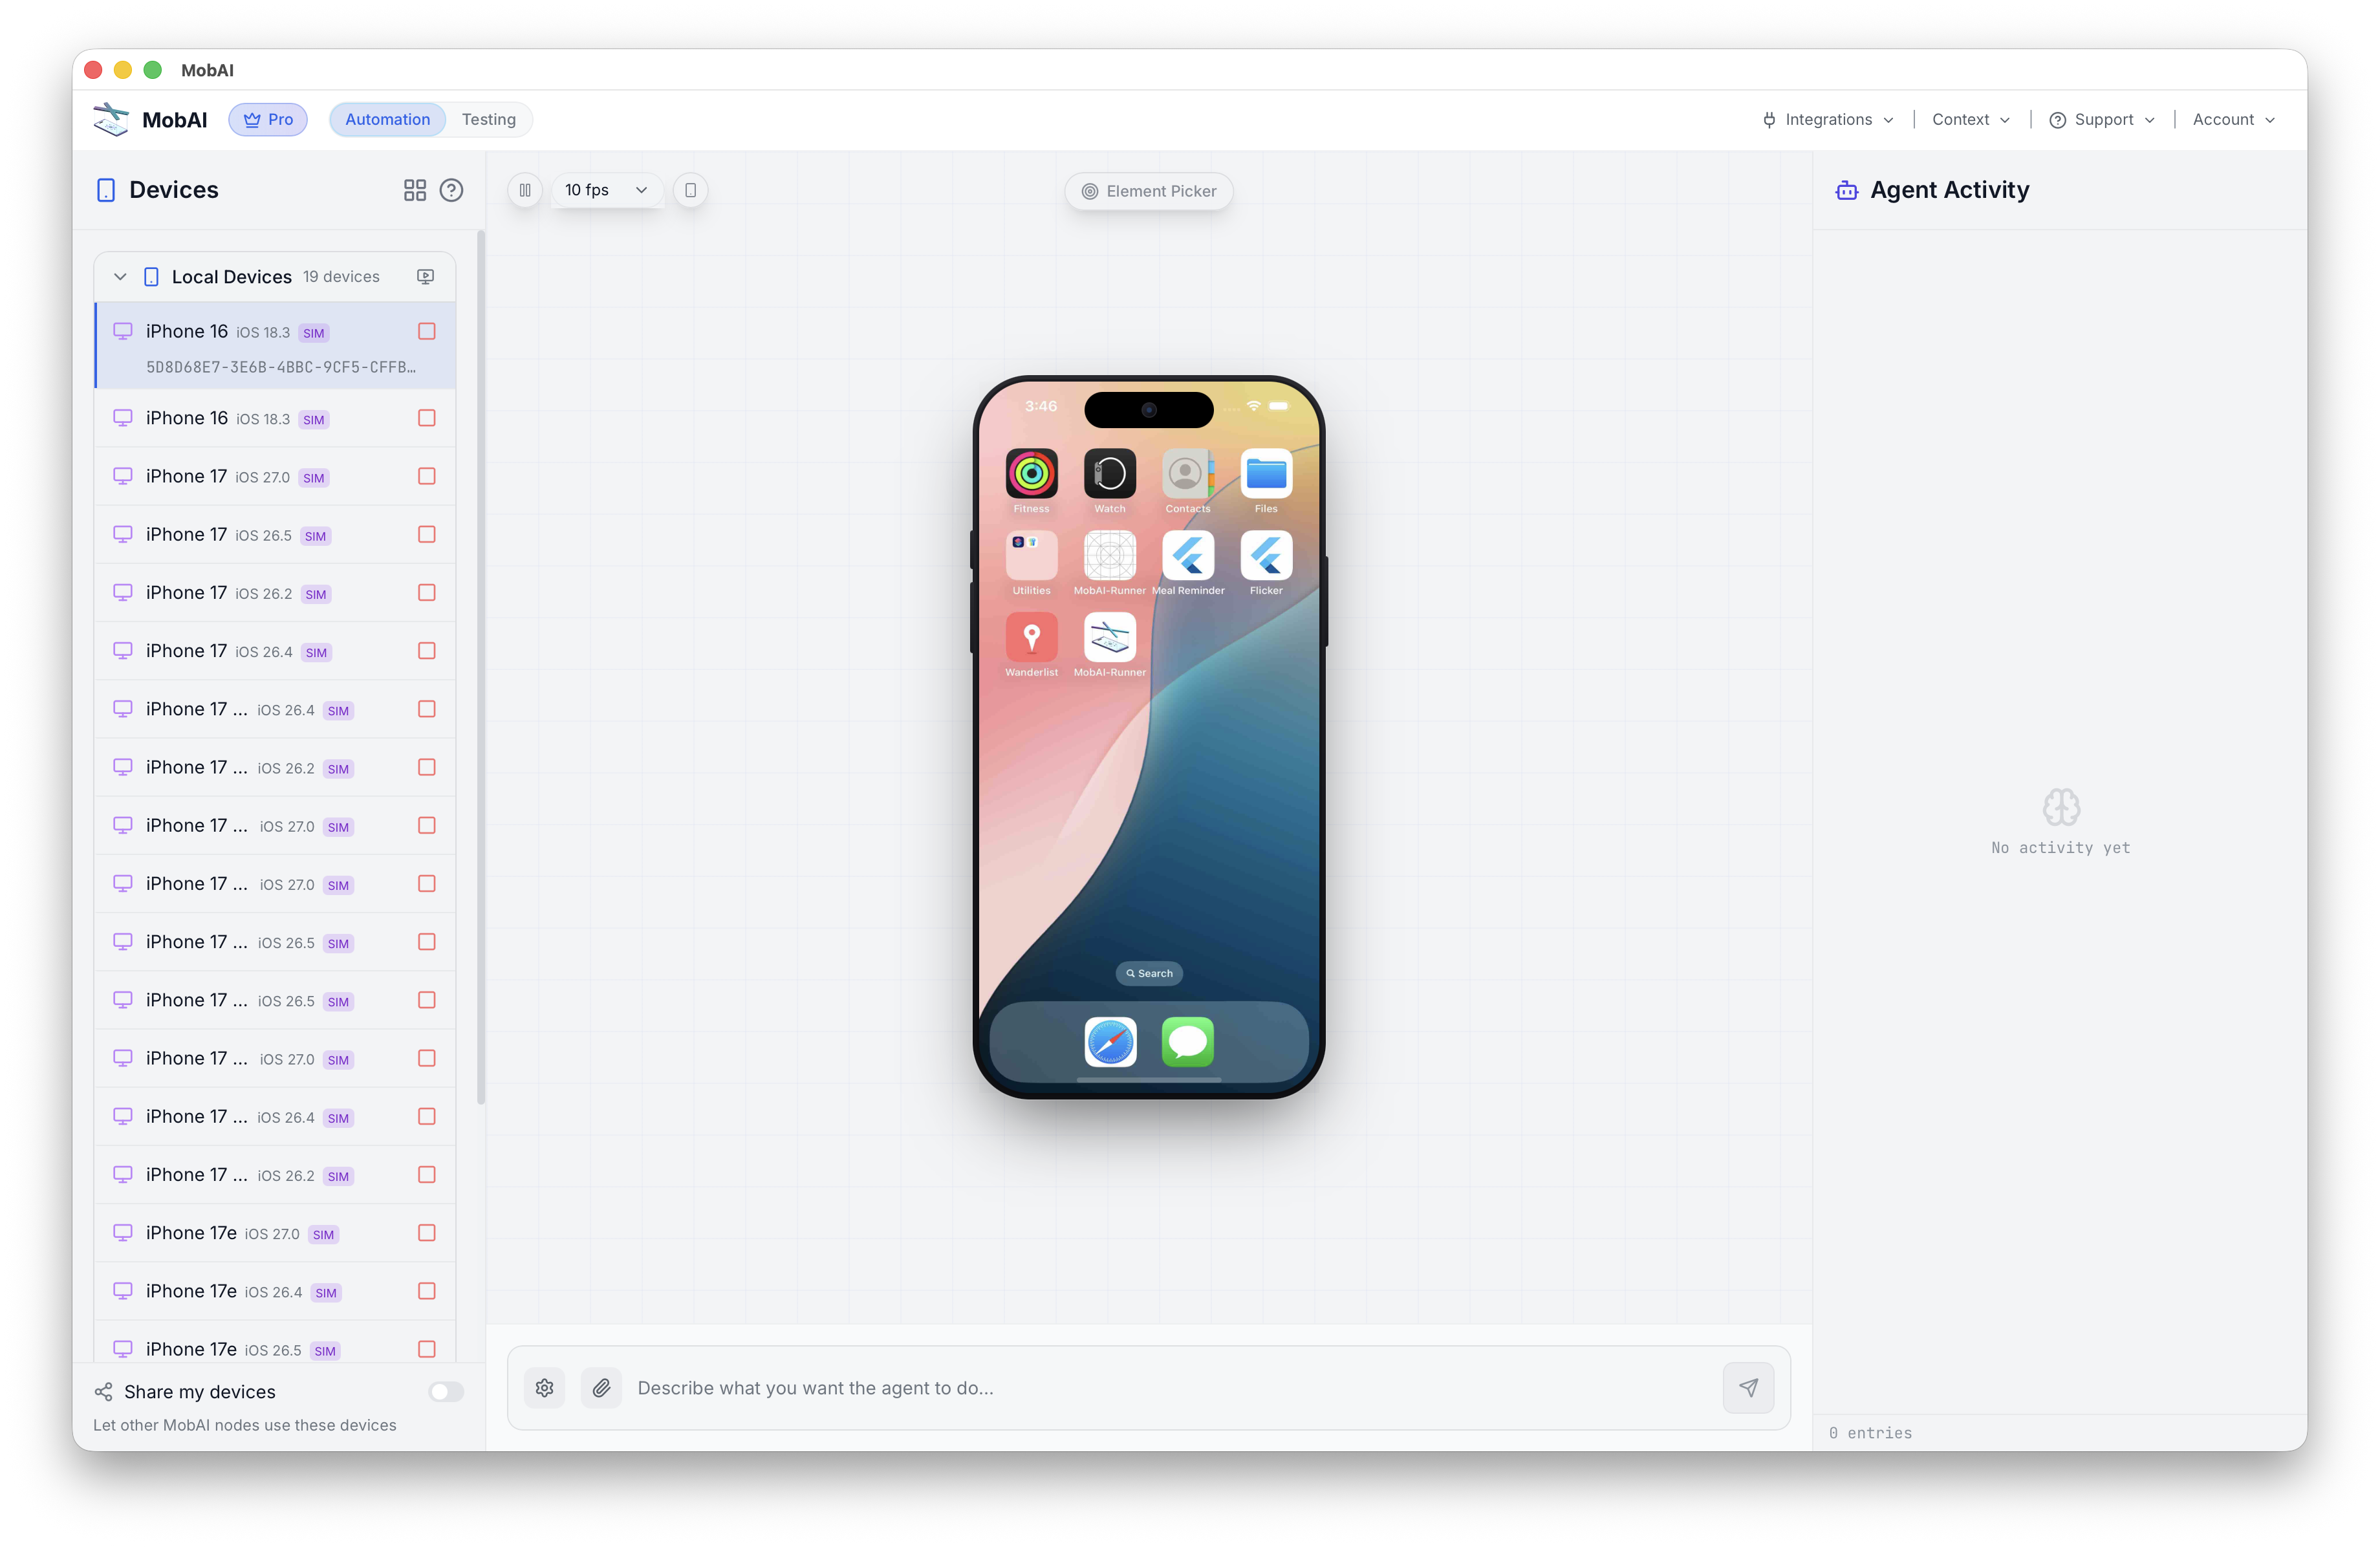Click the '0 entries' status text

coord(1870,1433)
